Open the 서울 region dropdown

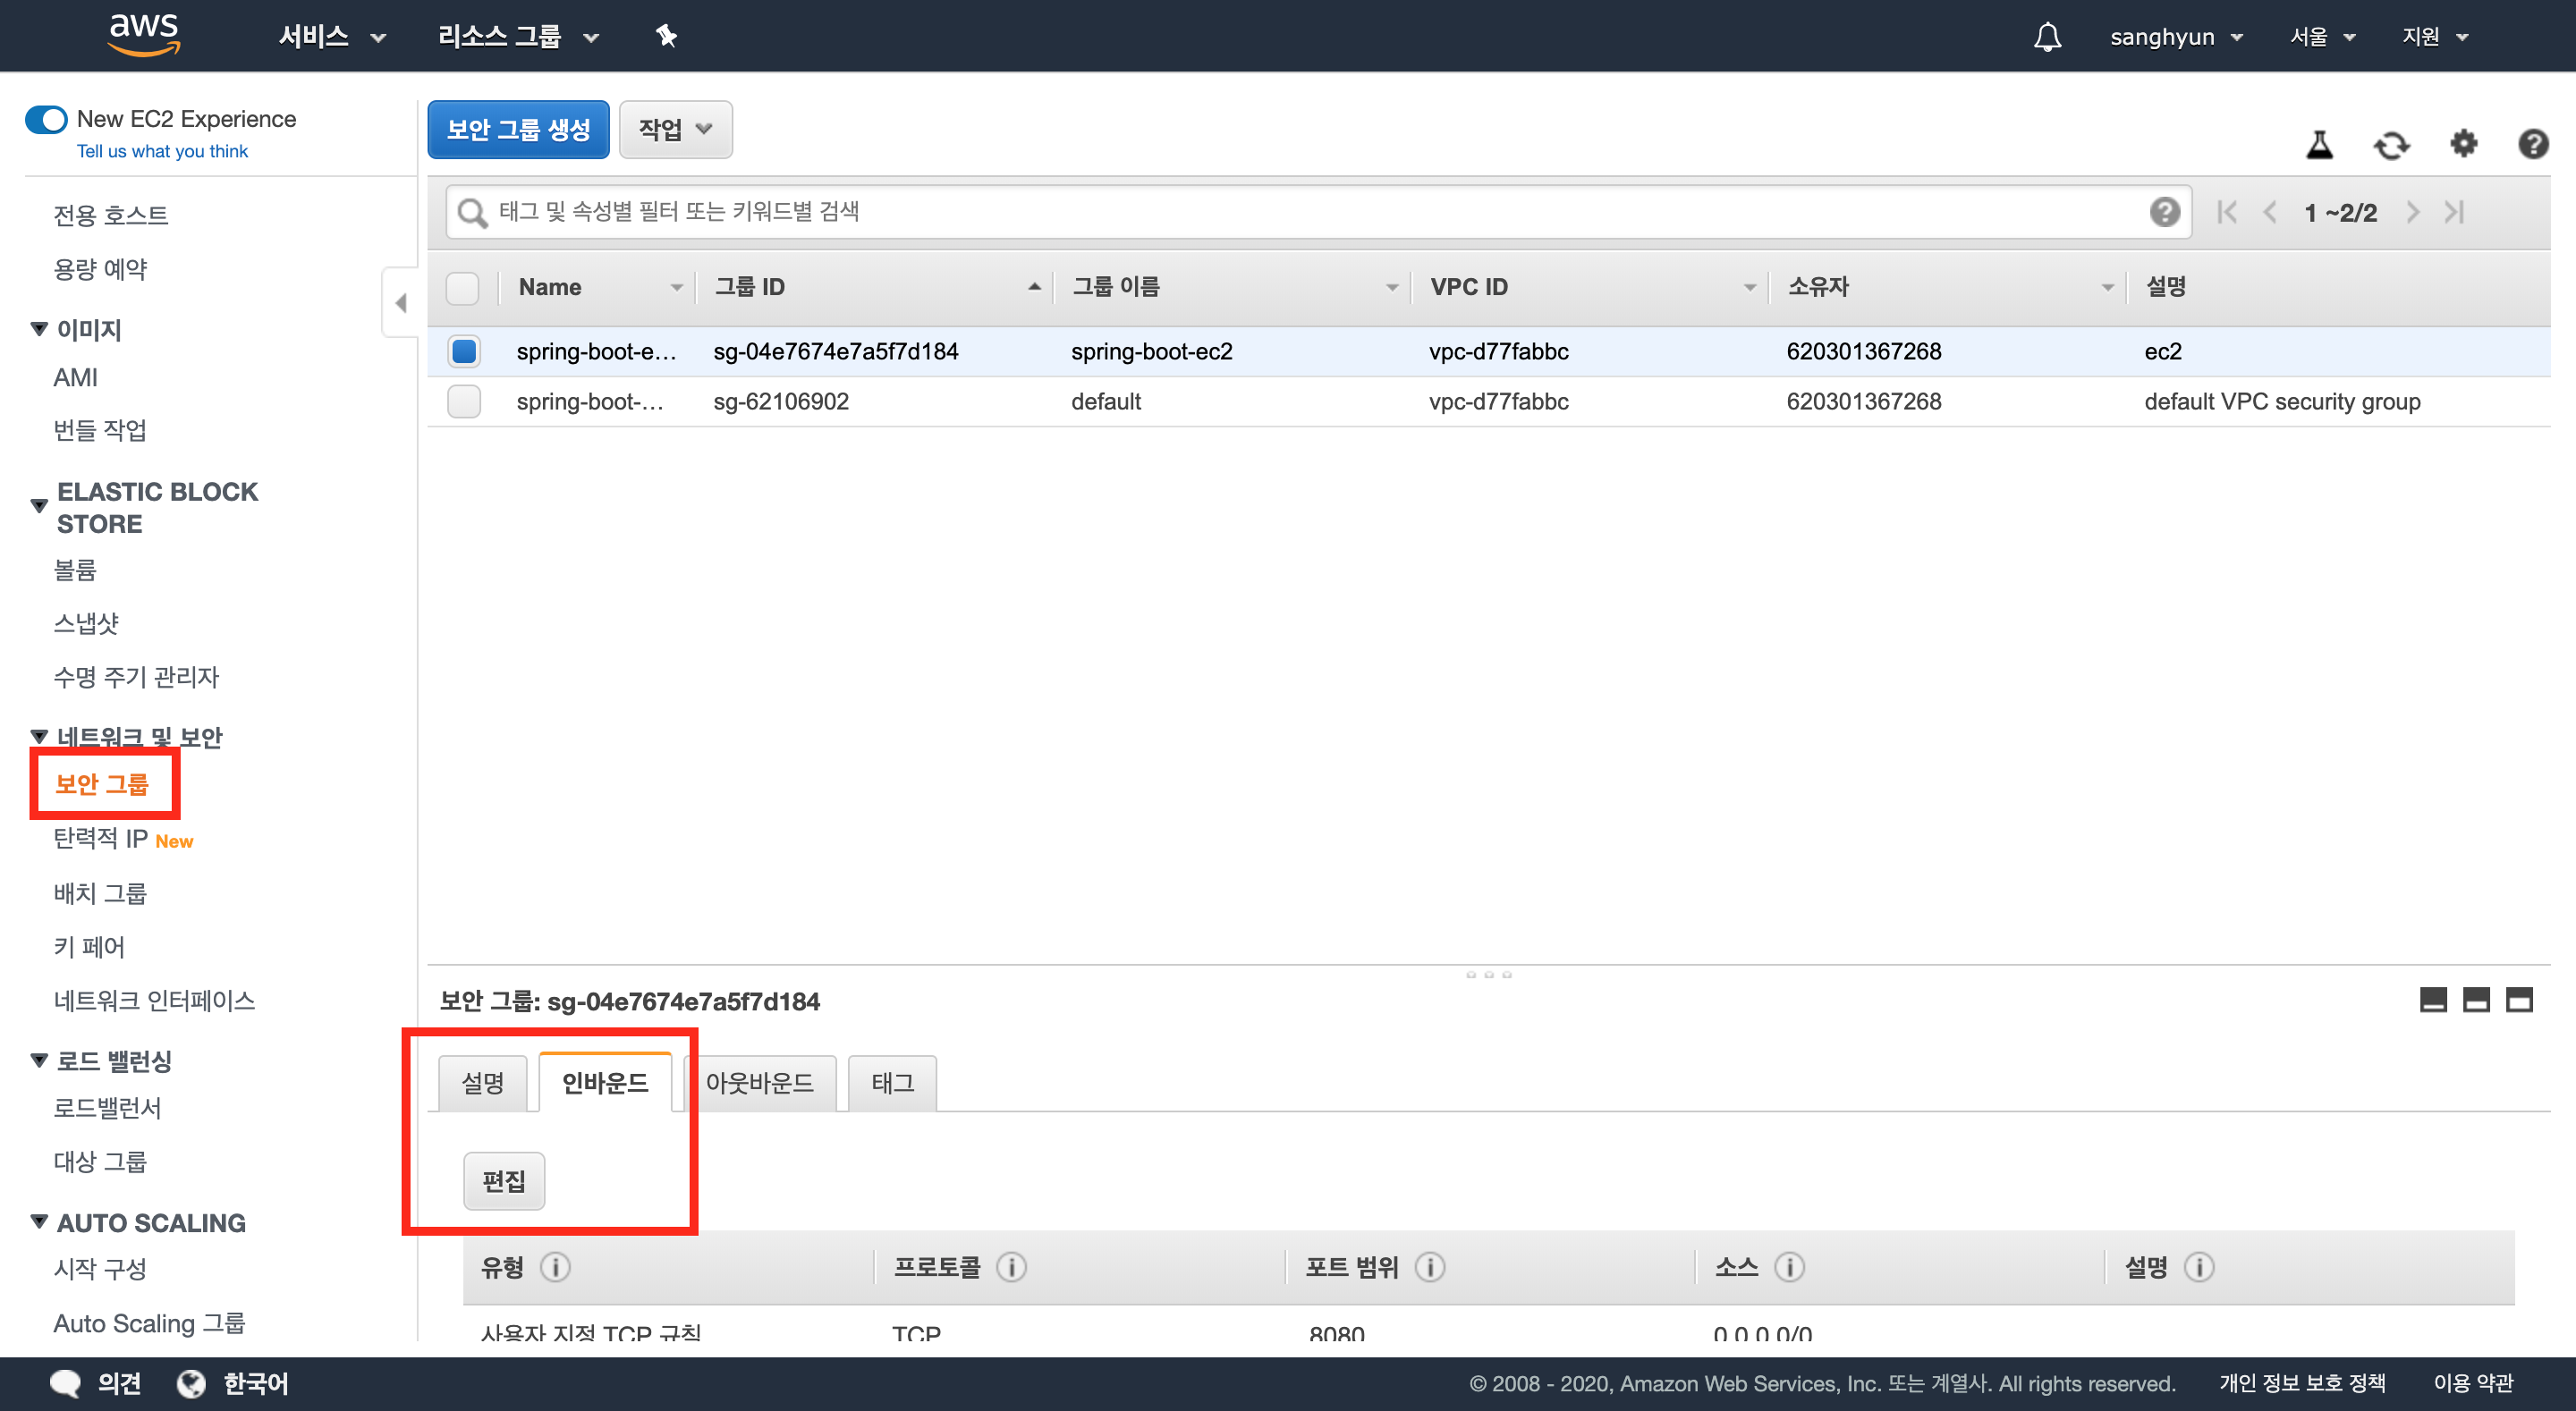(2322, 37)
